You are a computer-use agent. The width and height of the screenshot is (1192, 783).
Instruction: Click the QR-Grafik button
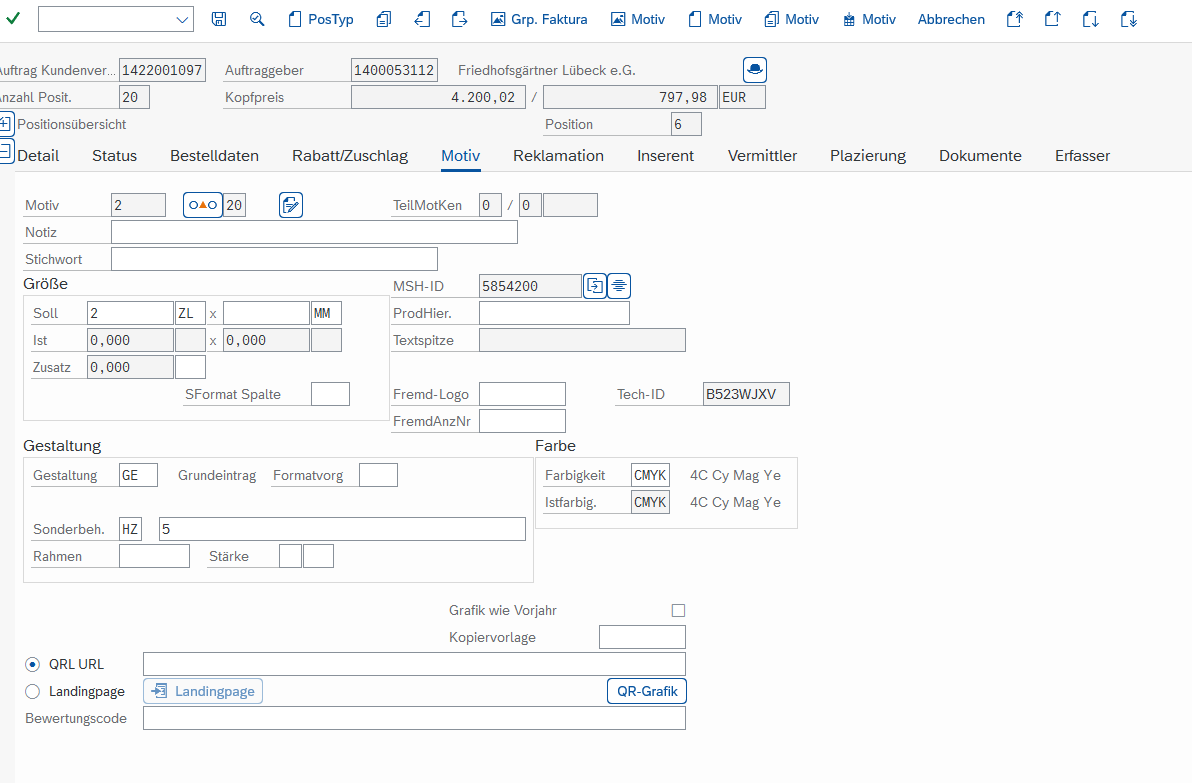pyautogui.click(x=647, y=691)
